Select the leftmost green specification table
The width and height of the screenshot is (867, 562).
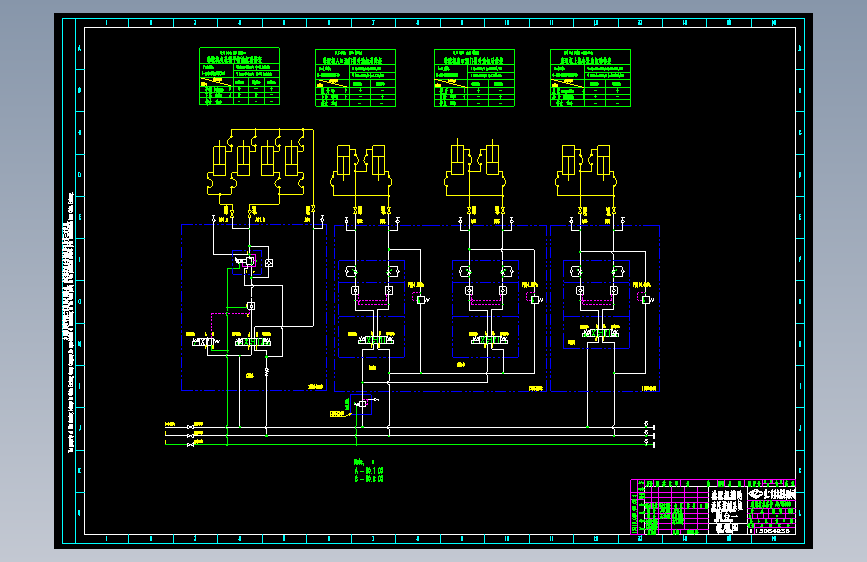point(239,76)
